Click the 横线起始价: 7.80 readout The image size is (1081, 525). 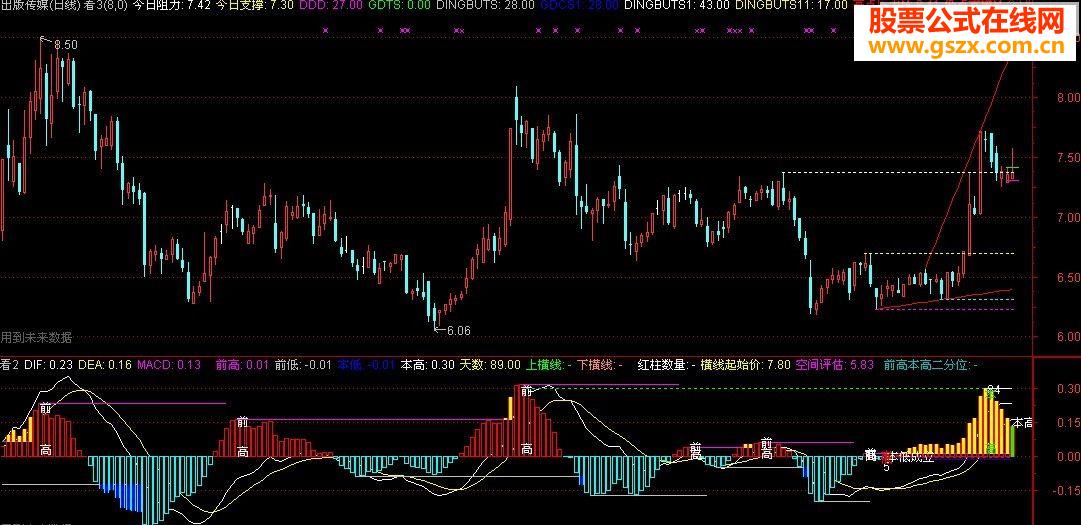(745, 364)
